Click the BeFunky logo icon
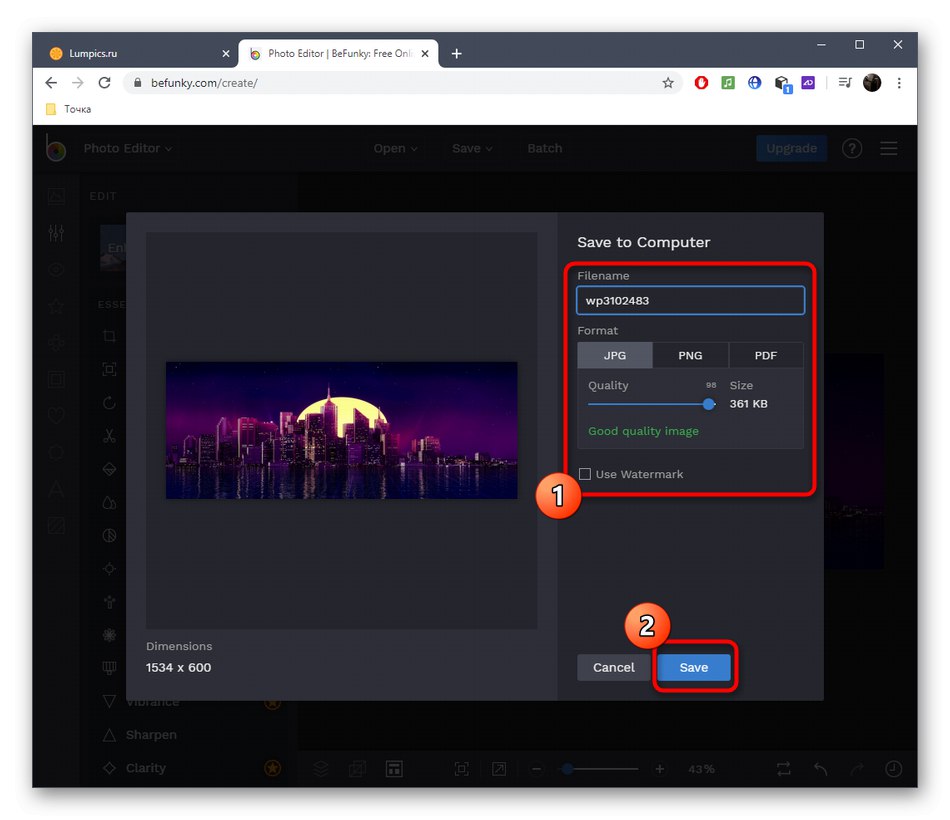This screenshot has width=950, height=820. tap(56, 148)
